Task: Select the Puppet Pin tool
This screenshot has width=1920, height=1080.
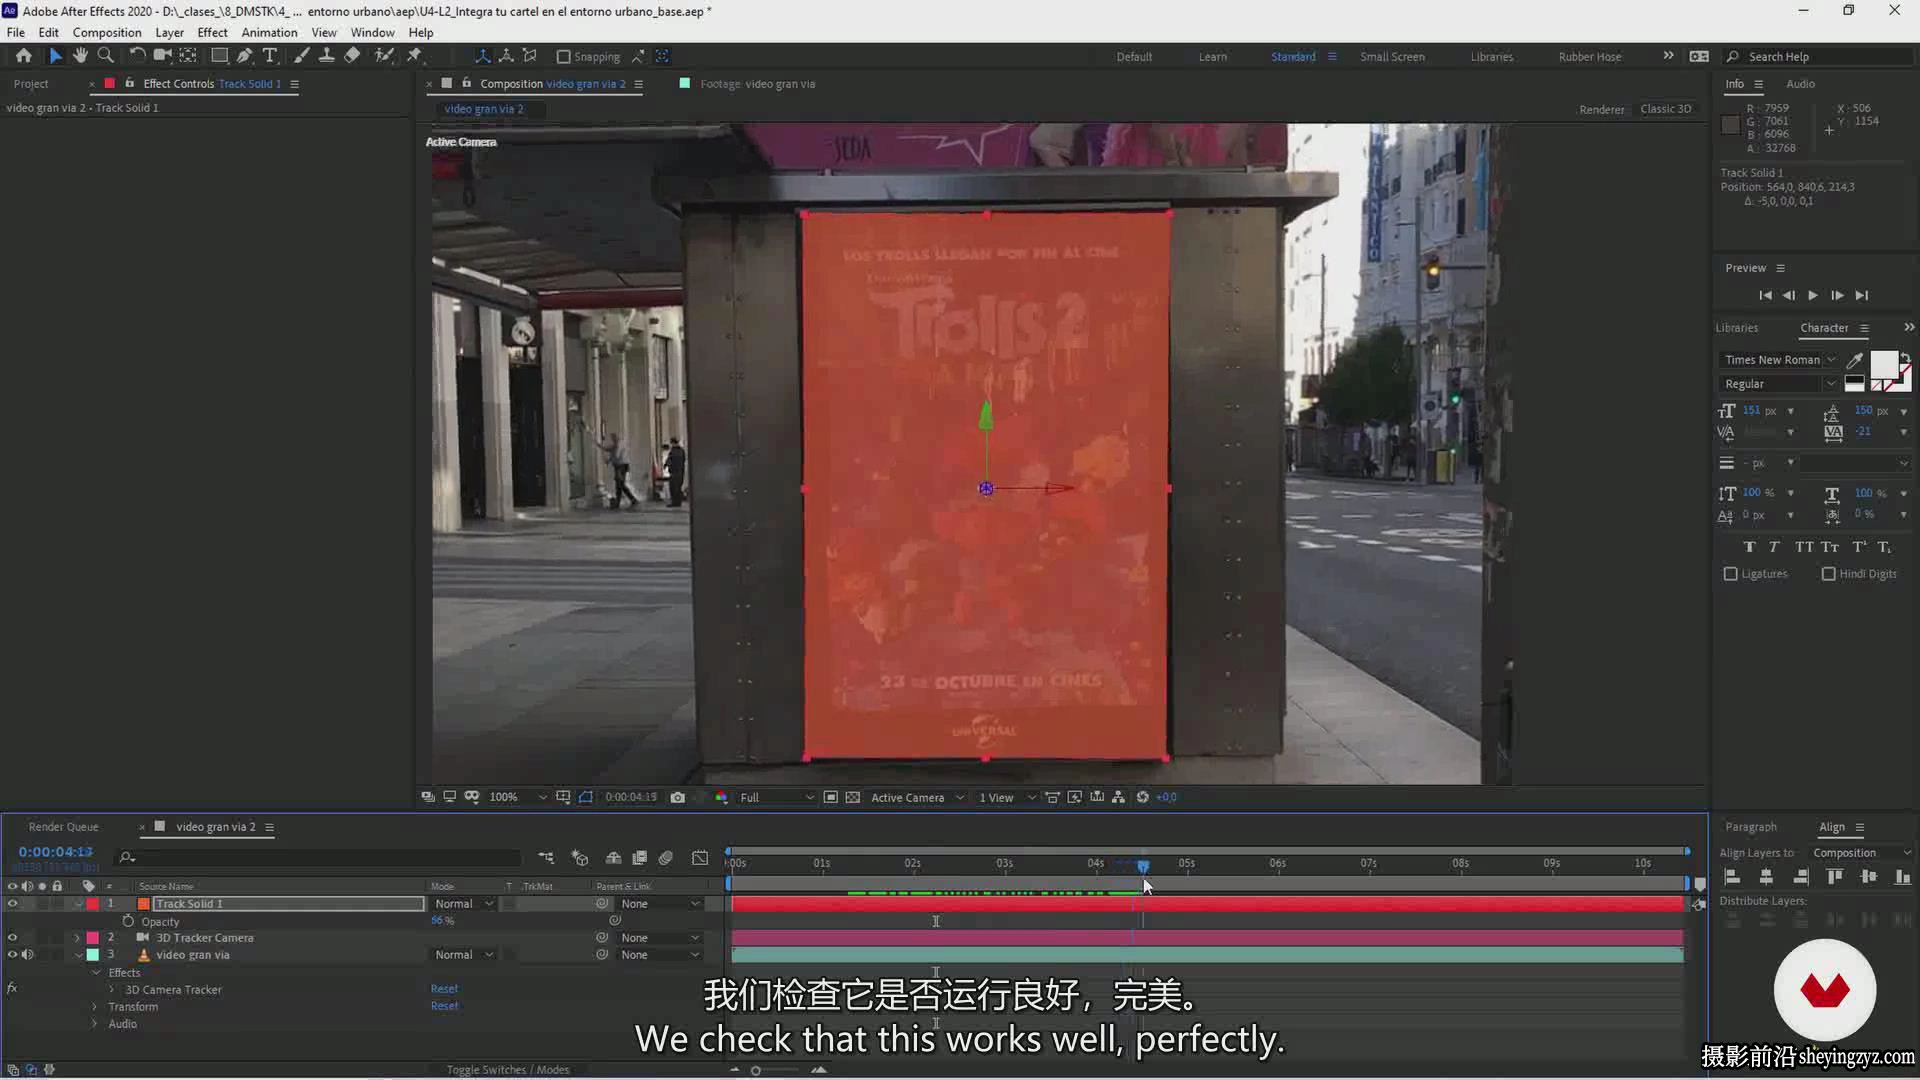Action: pyautogui.click(x=414, y=56)
